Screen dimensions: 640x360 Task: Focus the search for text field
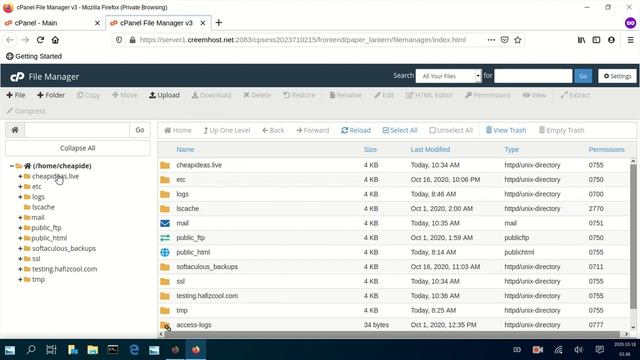pos(533,76)
